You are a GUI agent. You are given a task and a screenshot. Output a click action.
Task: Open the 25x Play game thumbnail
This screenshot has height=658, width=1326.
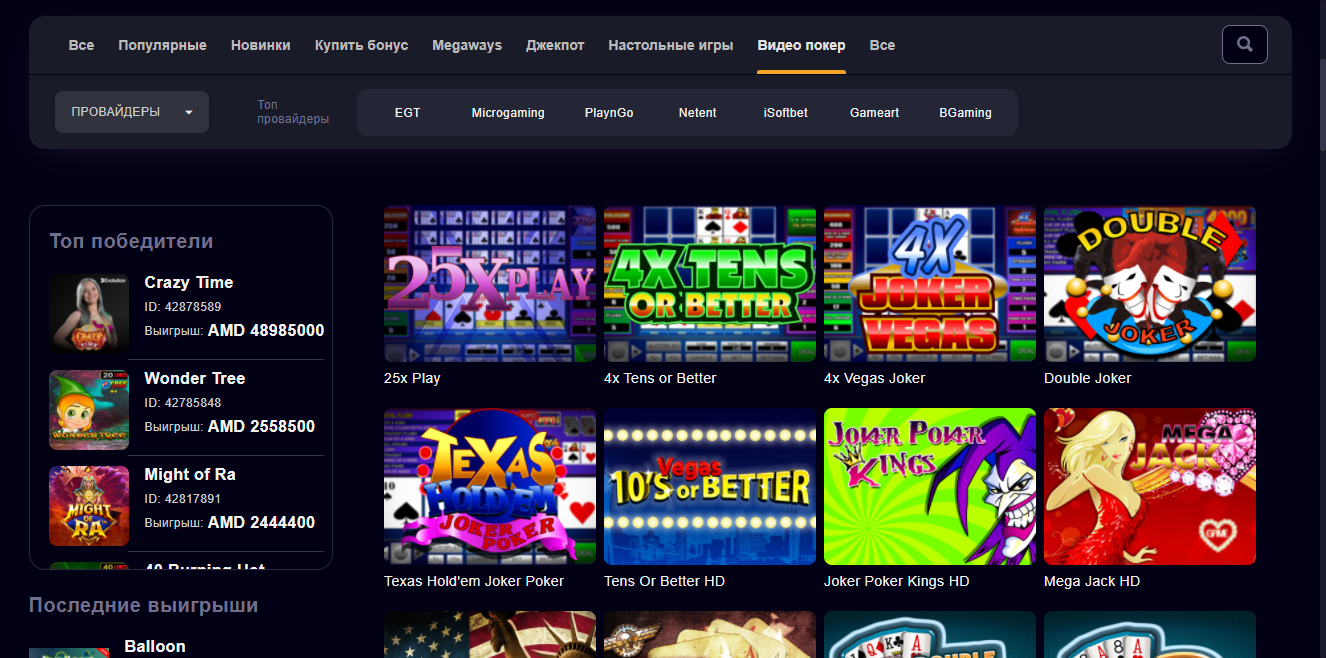coord(490,284)
